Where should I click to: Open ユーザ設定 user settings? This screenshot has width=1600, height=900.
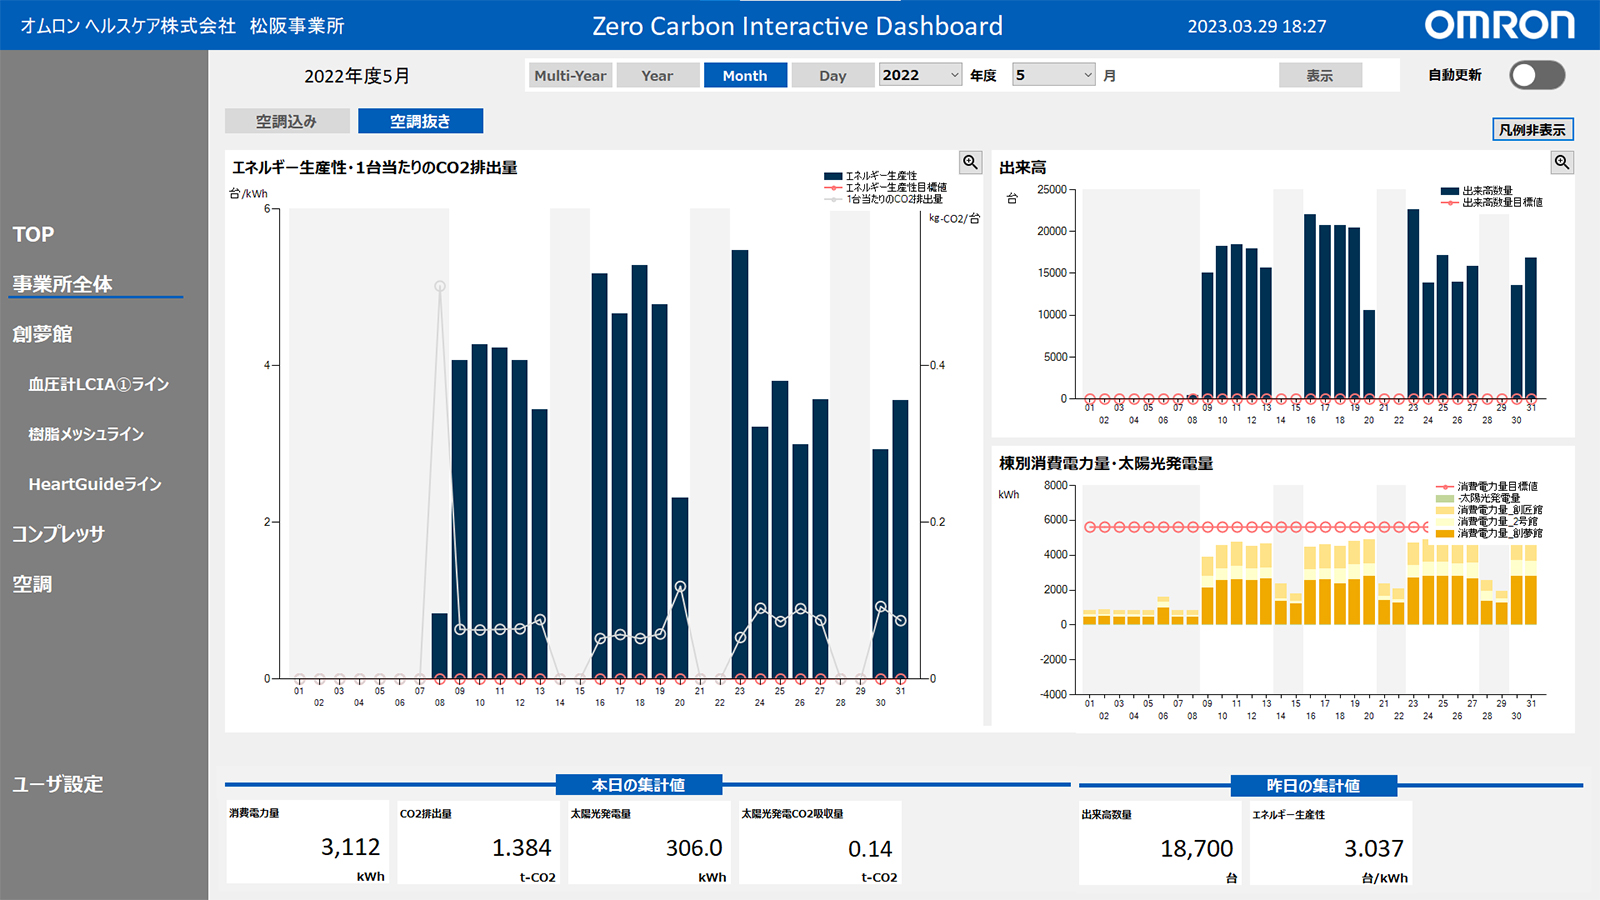click(x=58, y=784)
